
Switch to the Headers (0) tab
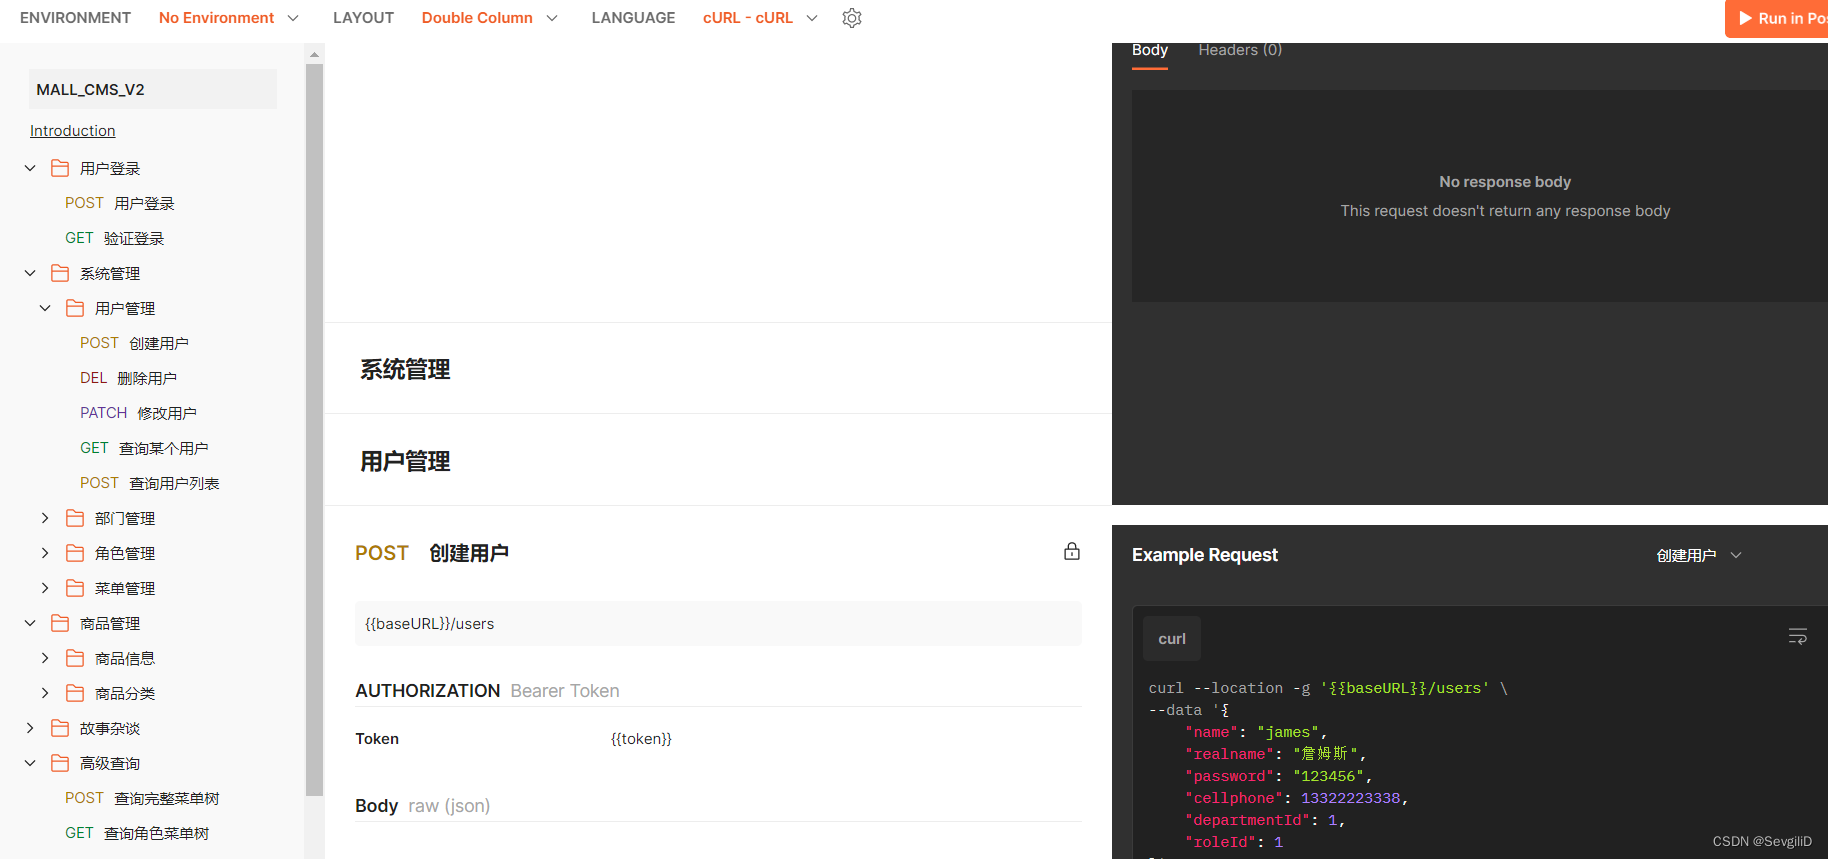tap(1240, 50)
